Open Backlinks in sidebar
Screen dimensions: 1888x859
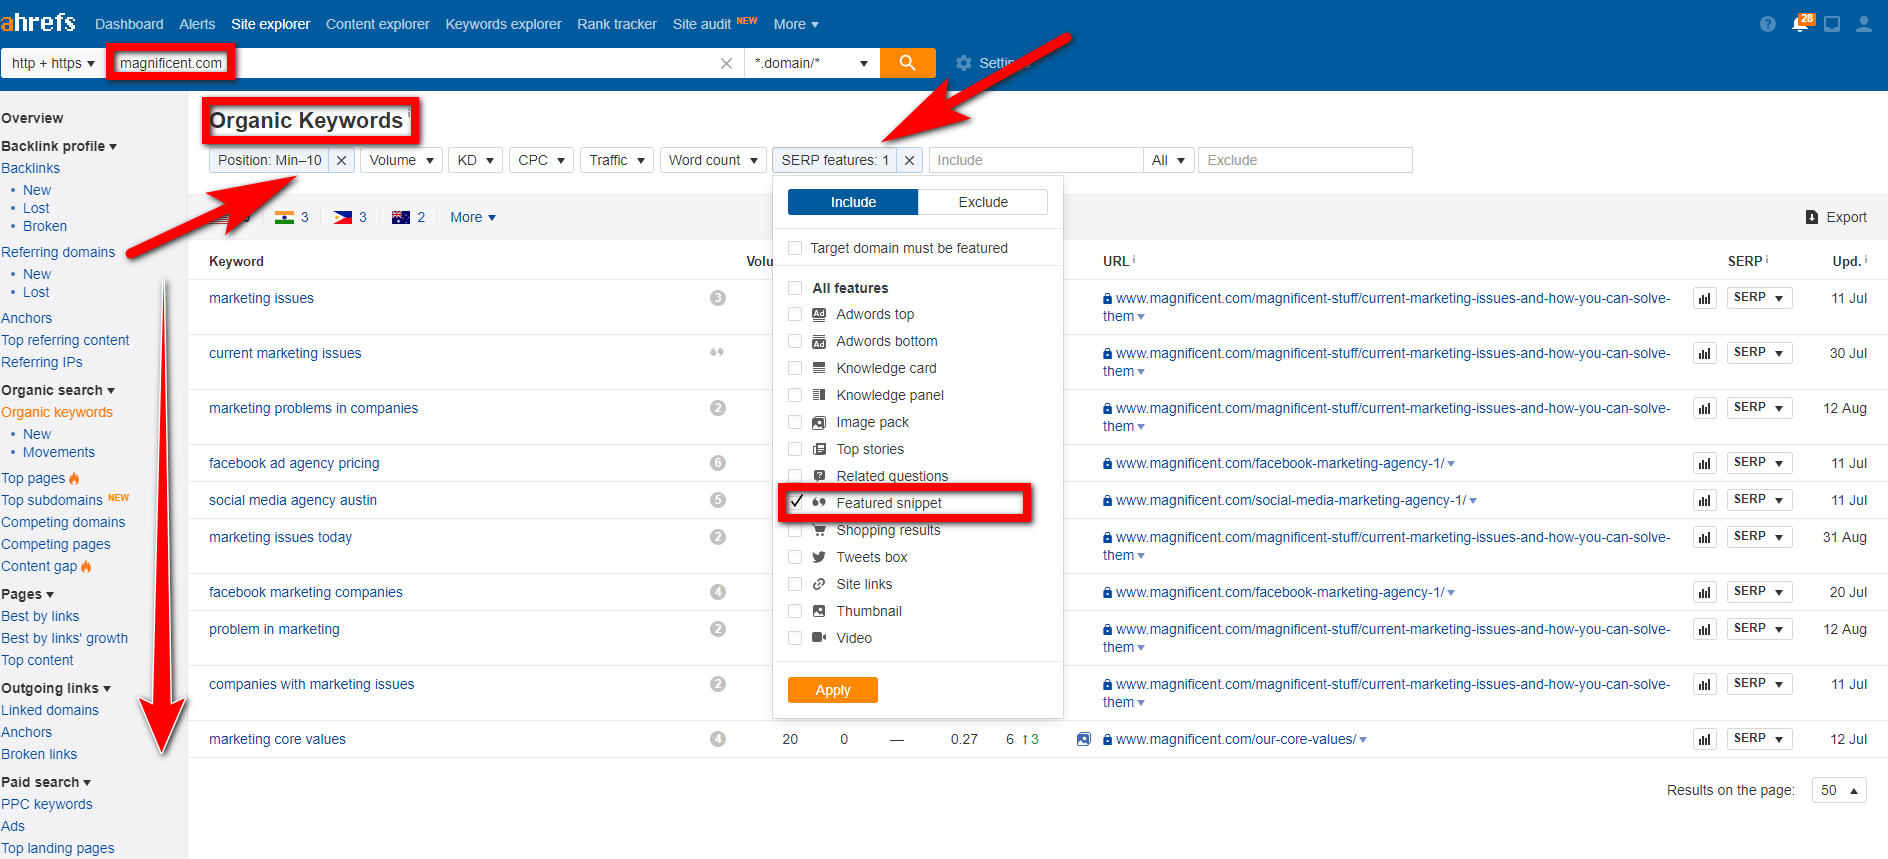[x=30, y=168]
